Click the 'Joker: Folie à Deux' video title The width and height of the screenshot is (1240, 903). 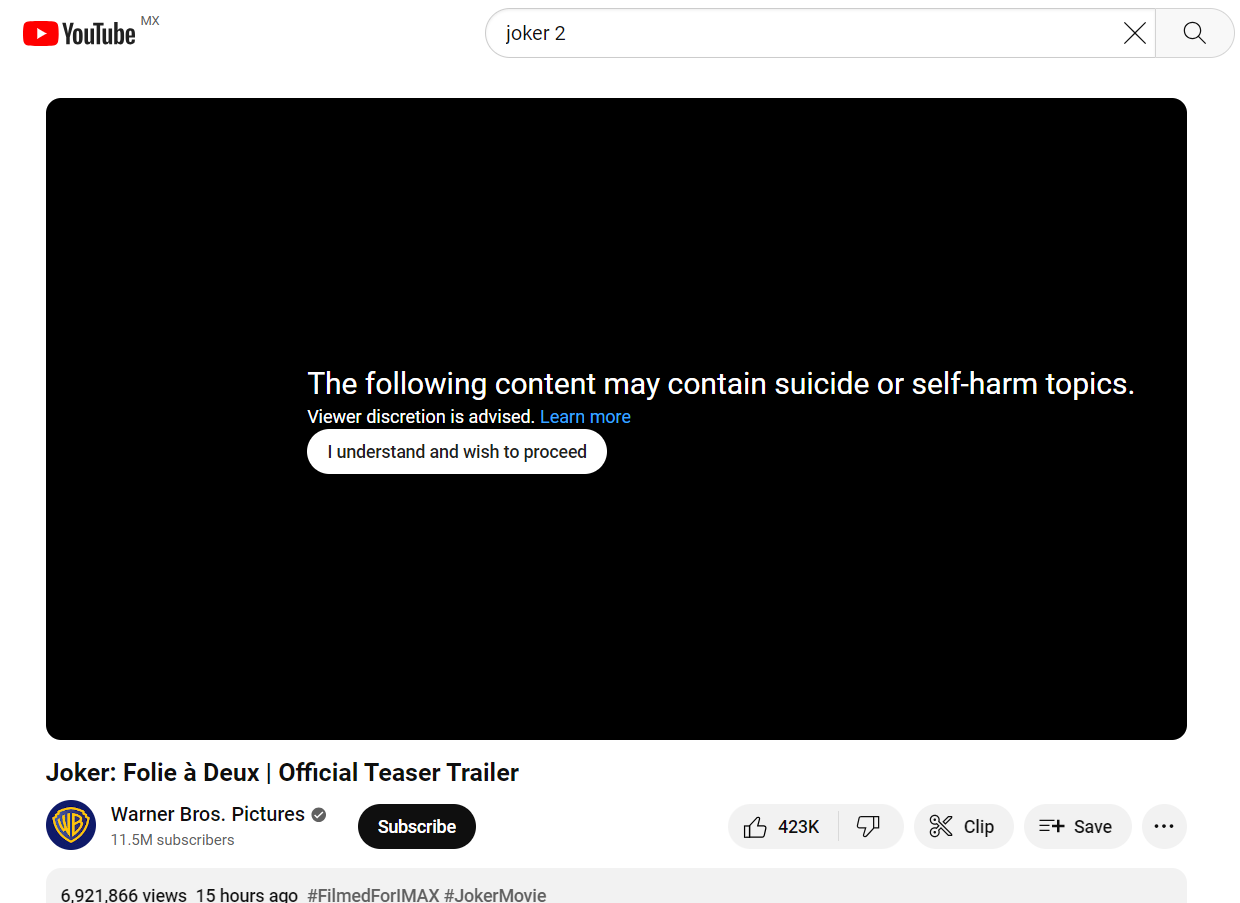click(x=282, y=773)
